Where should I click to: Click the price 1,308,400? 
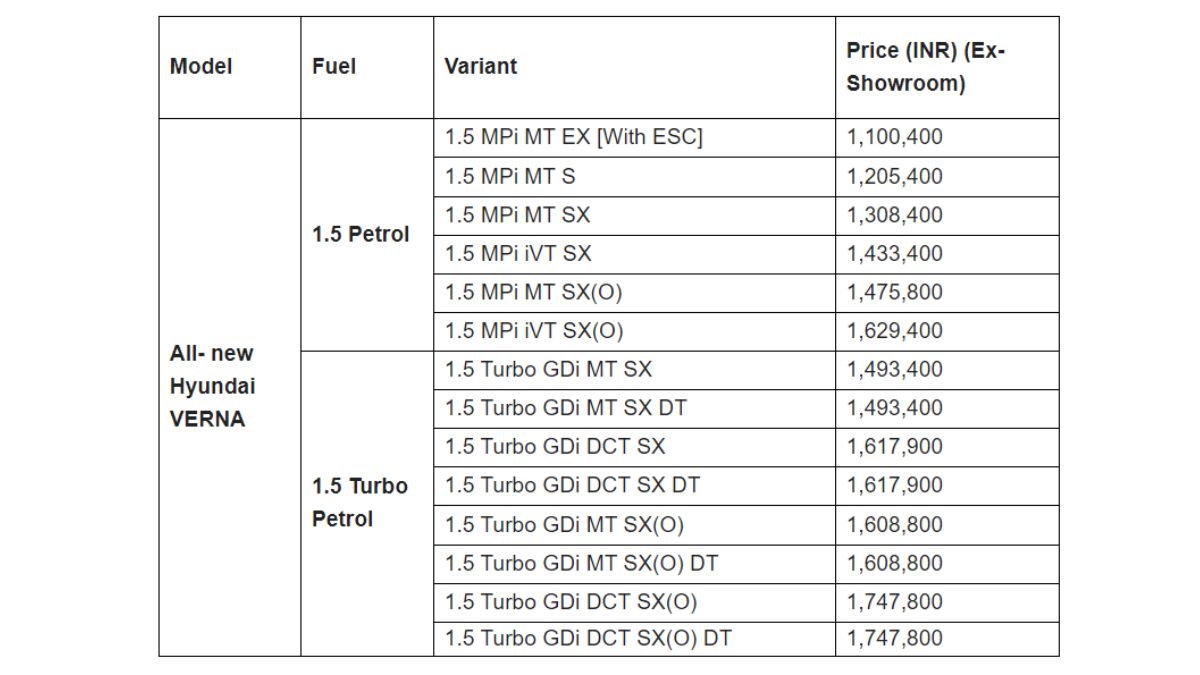[894, 215]
